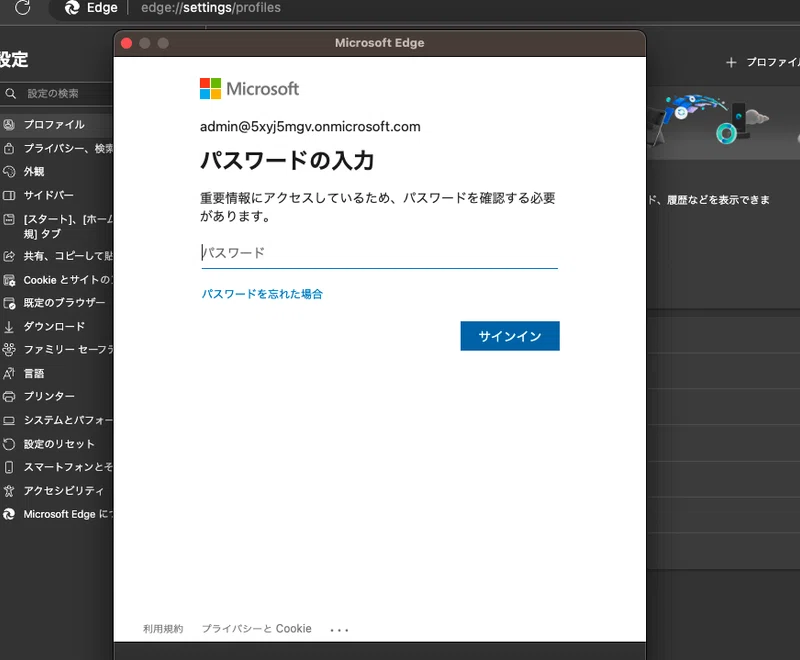The image size is (800, 660).
Task: Click the プロファイル sidebar icon
Action: point(9,124)
